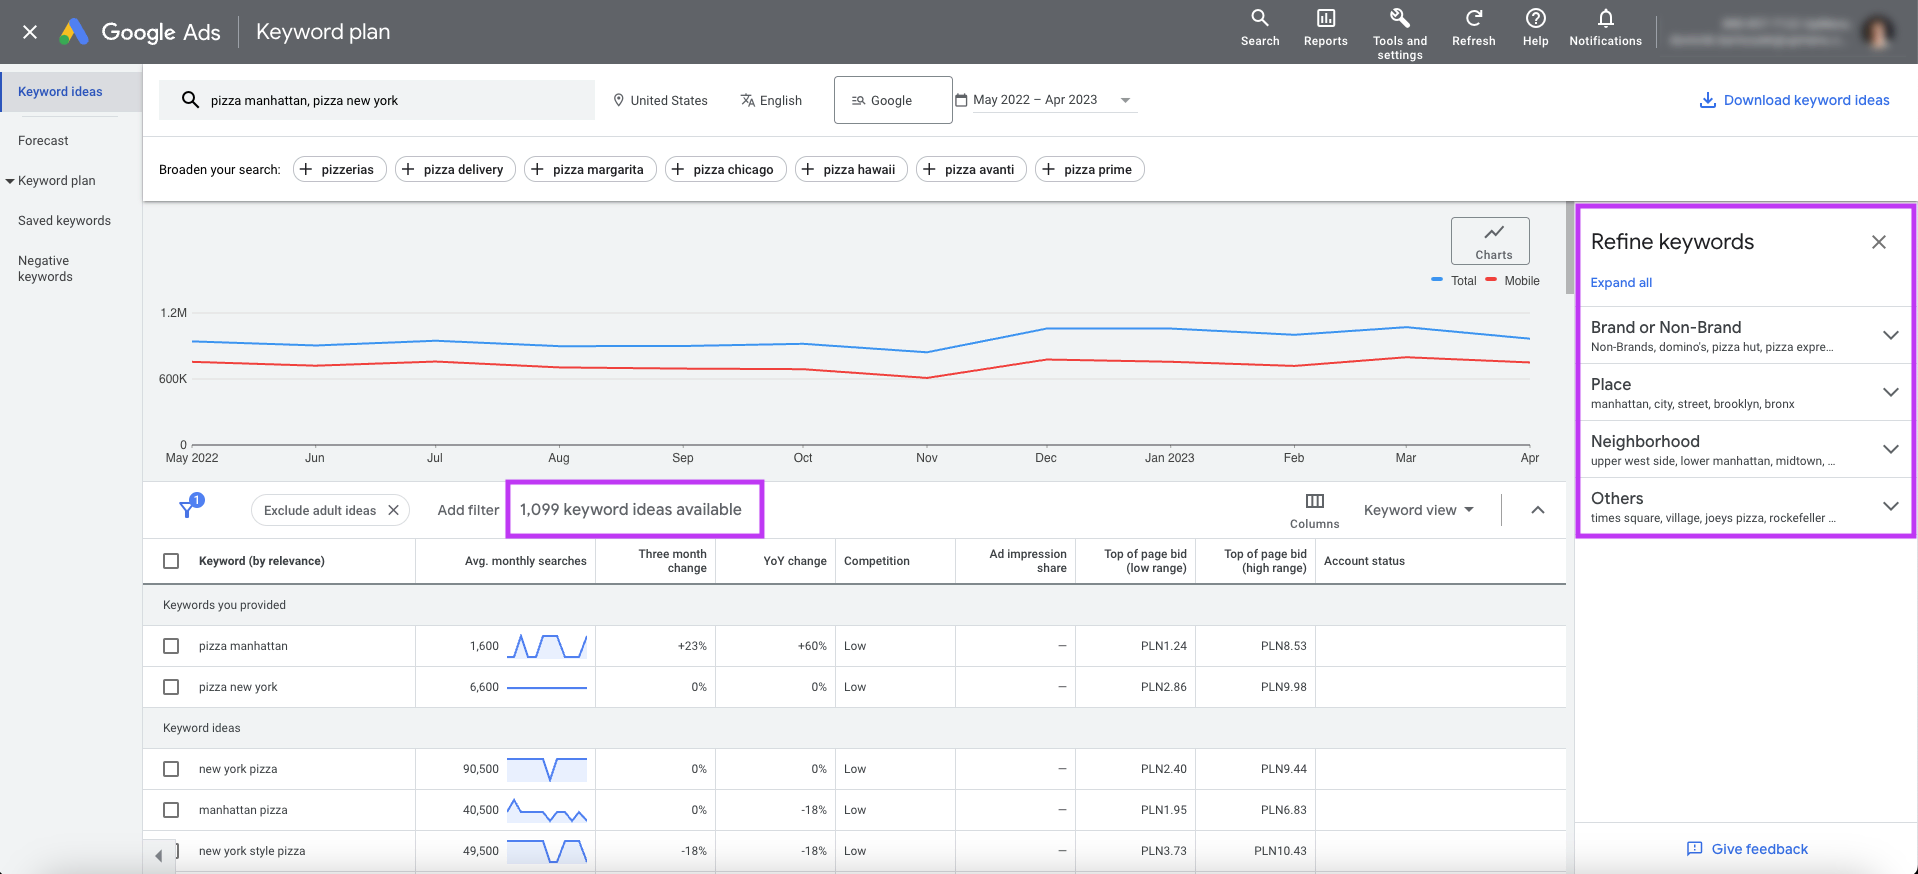Open the Google search network selector
The image size is (1918, 874).
893,100
